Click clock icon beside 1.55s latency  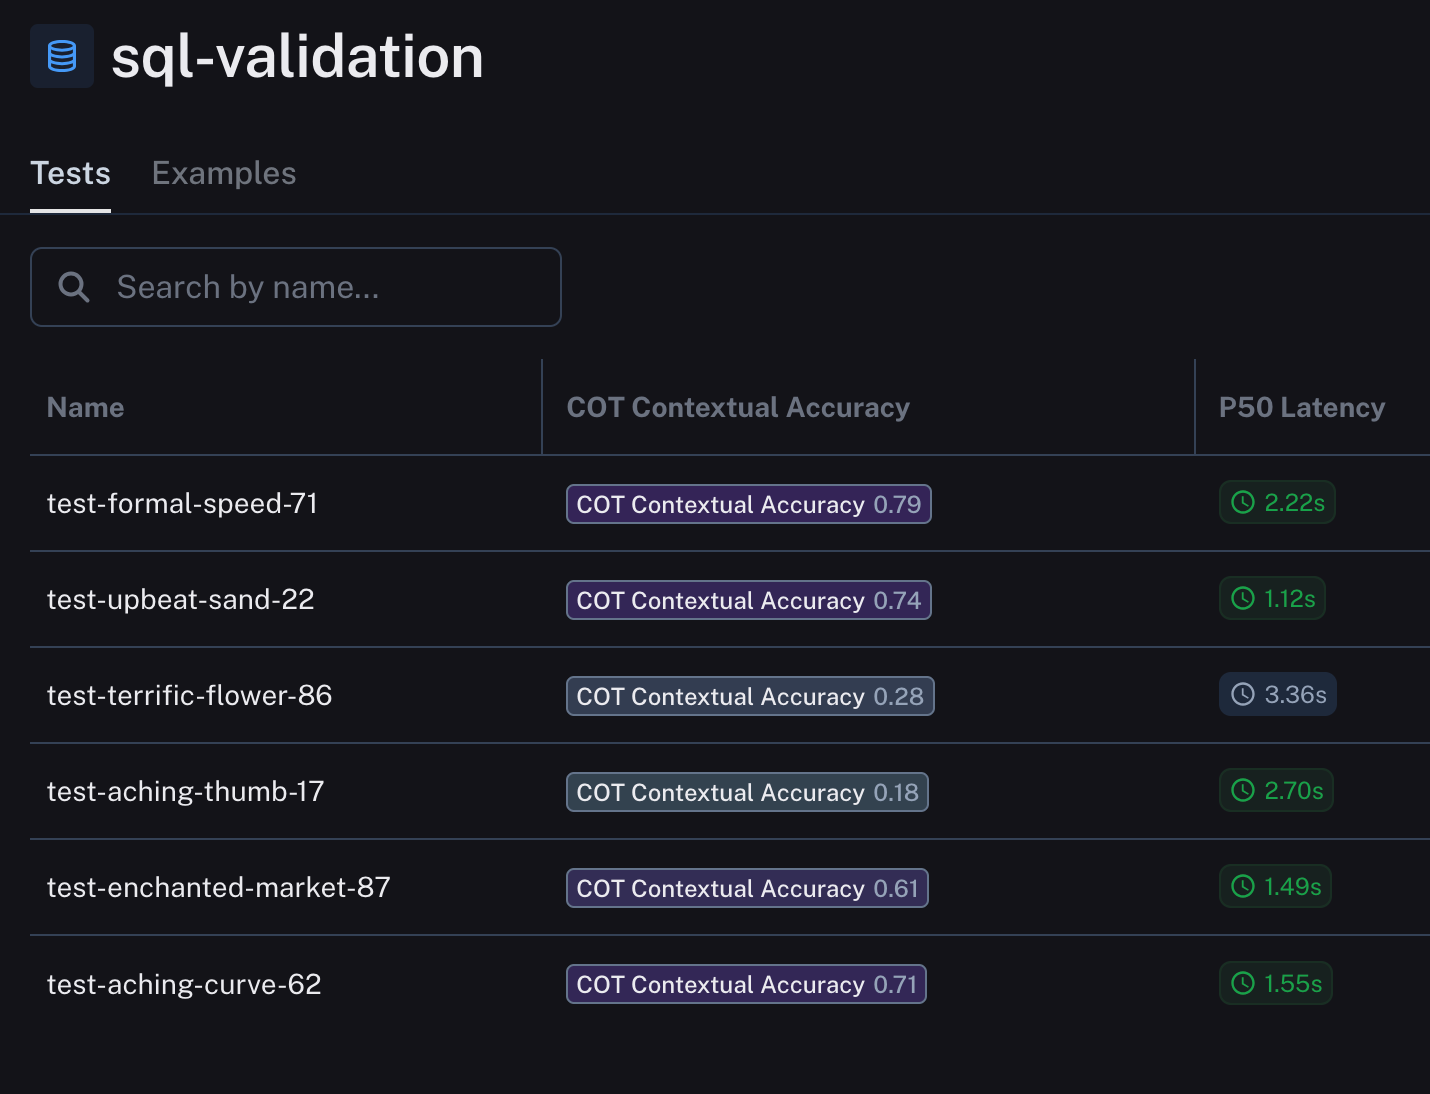coord(1243,984)
